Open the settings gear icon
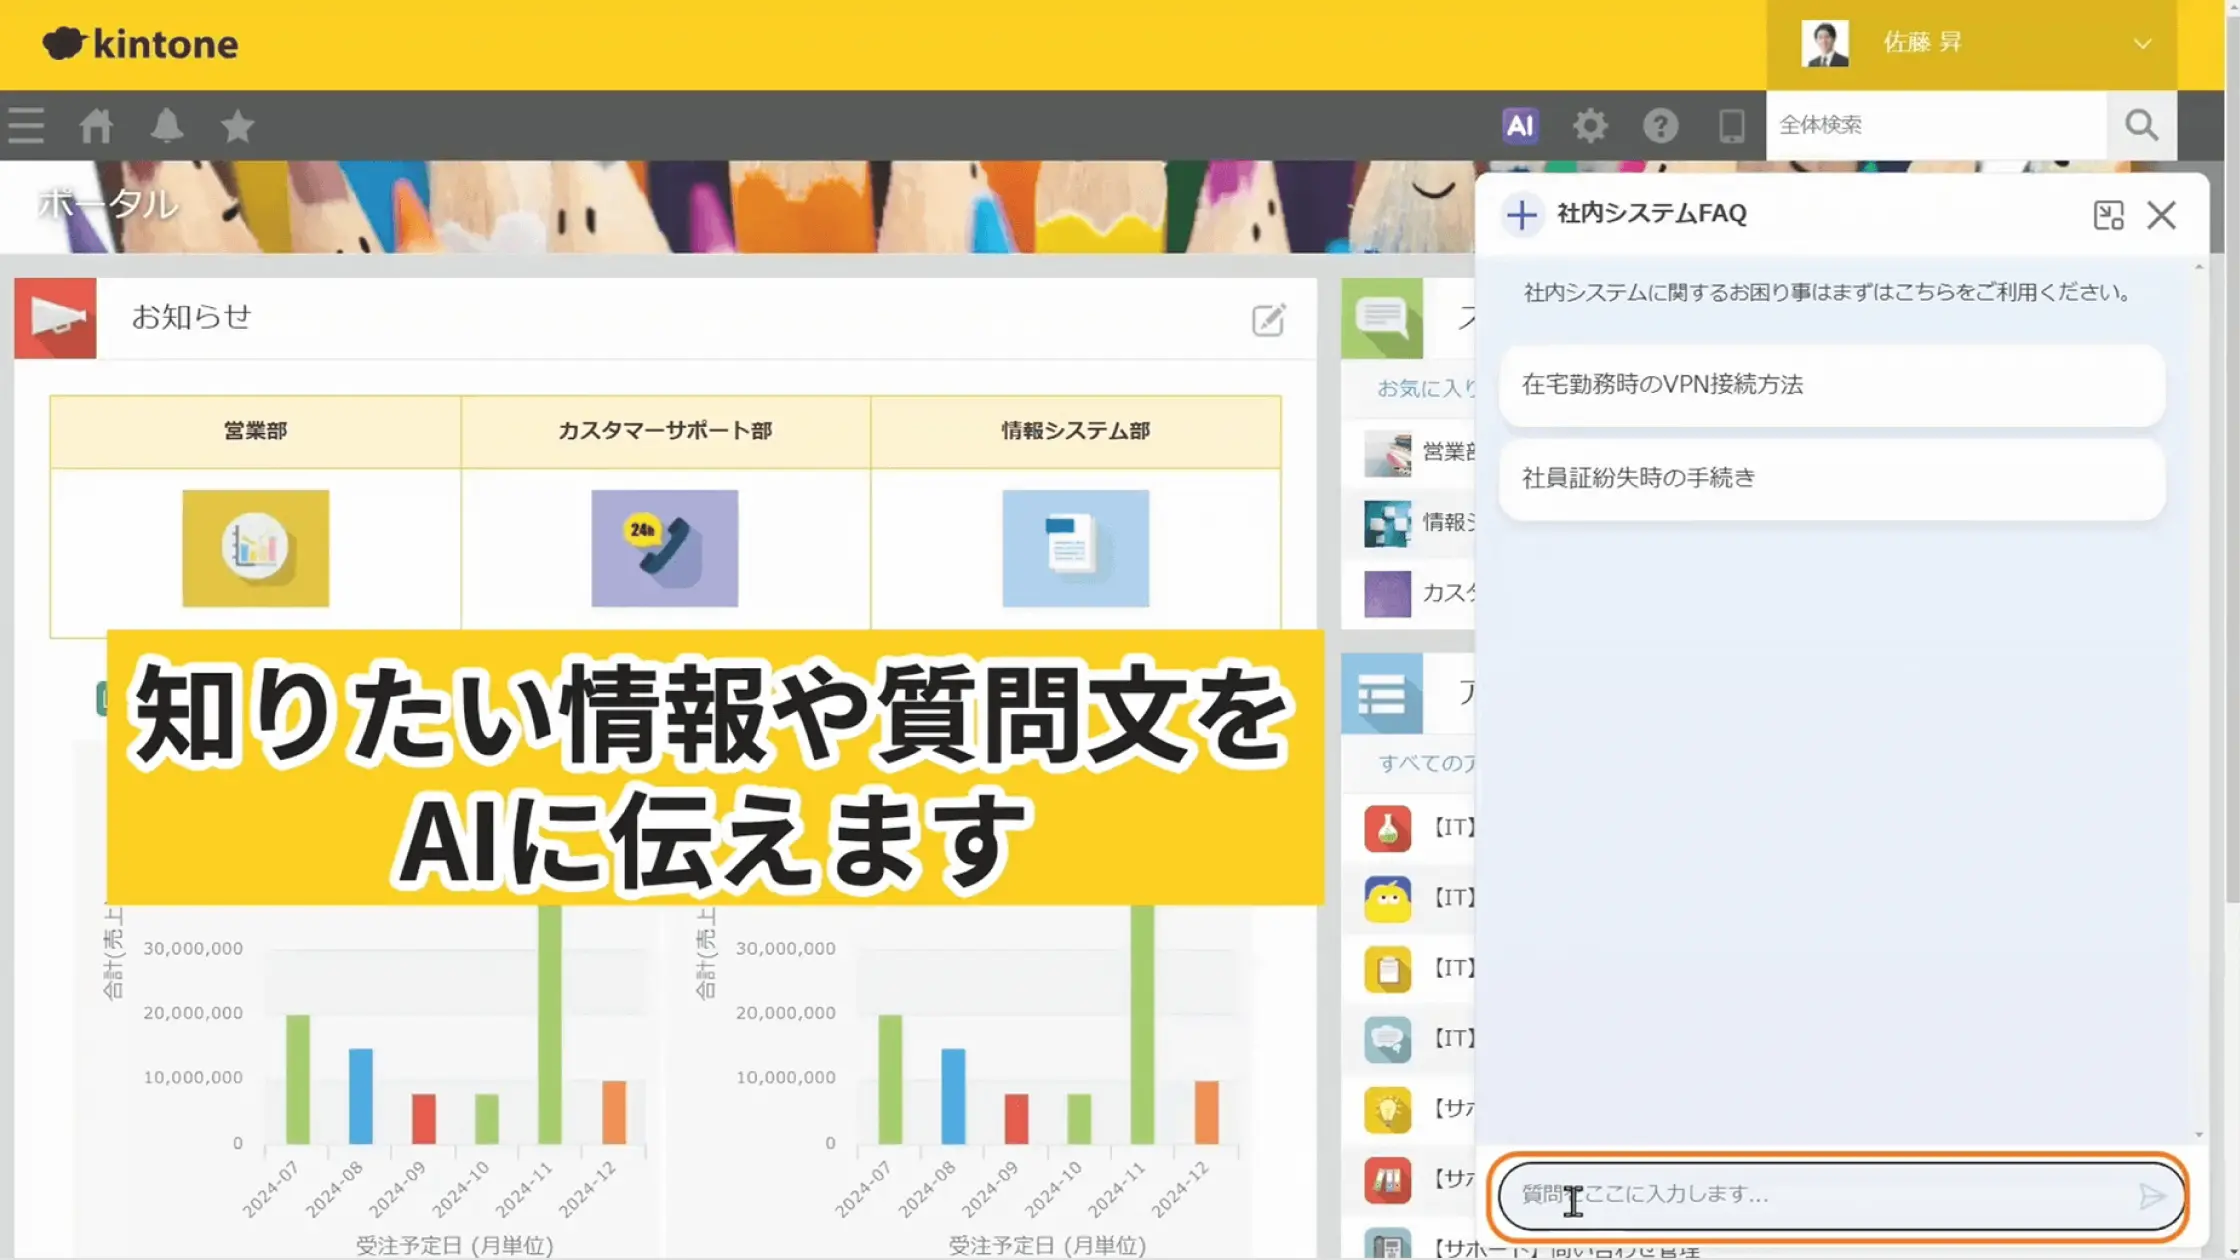The image size is (2240, 1260). pyautogui.click(x=1590, y=126)
